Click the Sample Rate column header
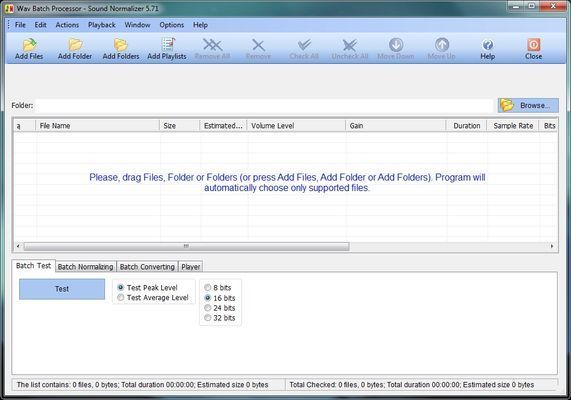Image resolution: width=571 pixels, height=400 pixels. (513, 126)
